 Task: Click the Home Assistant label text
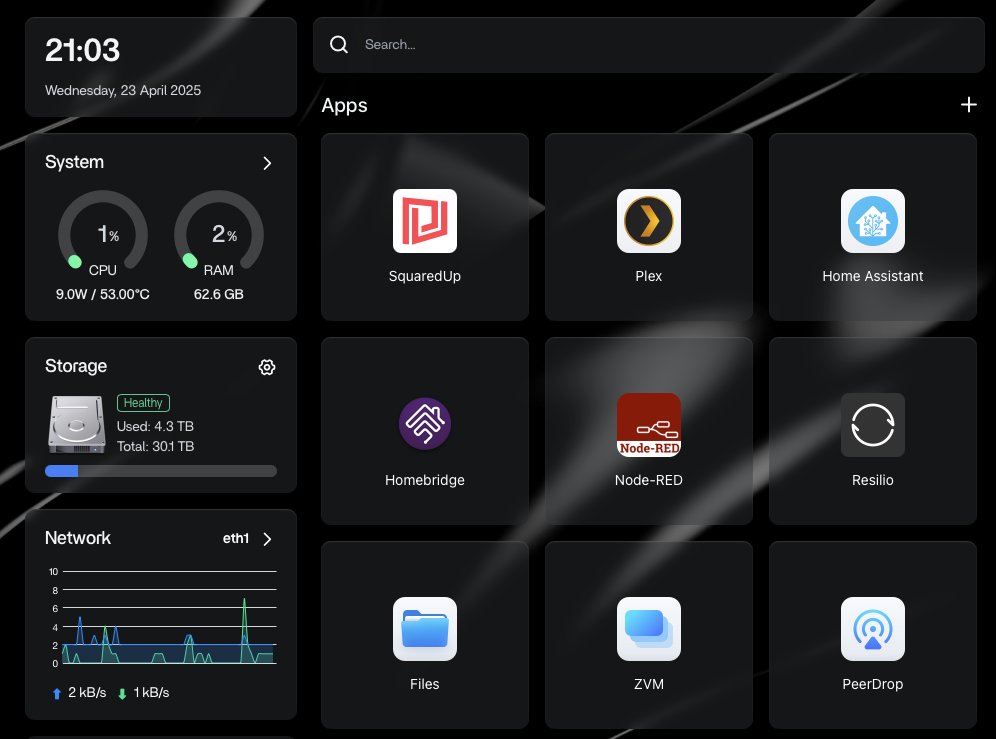(x=872, y=276)
